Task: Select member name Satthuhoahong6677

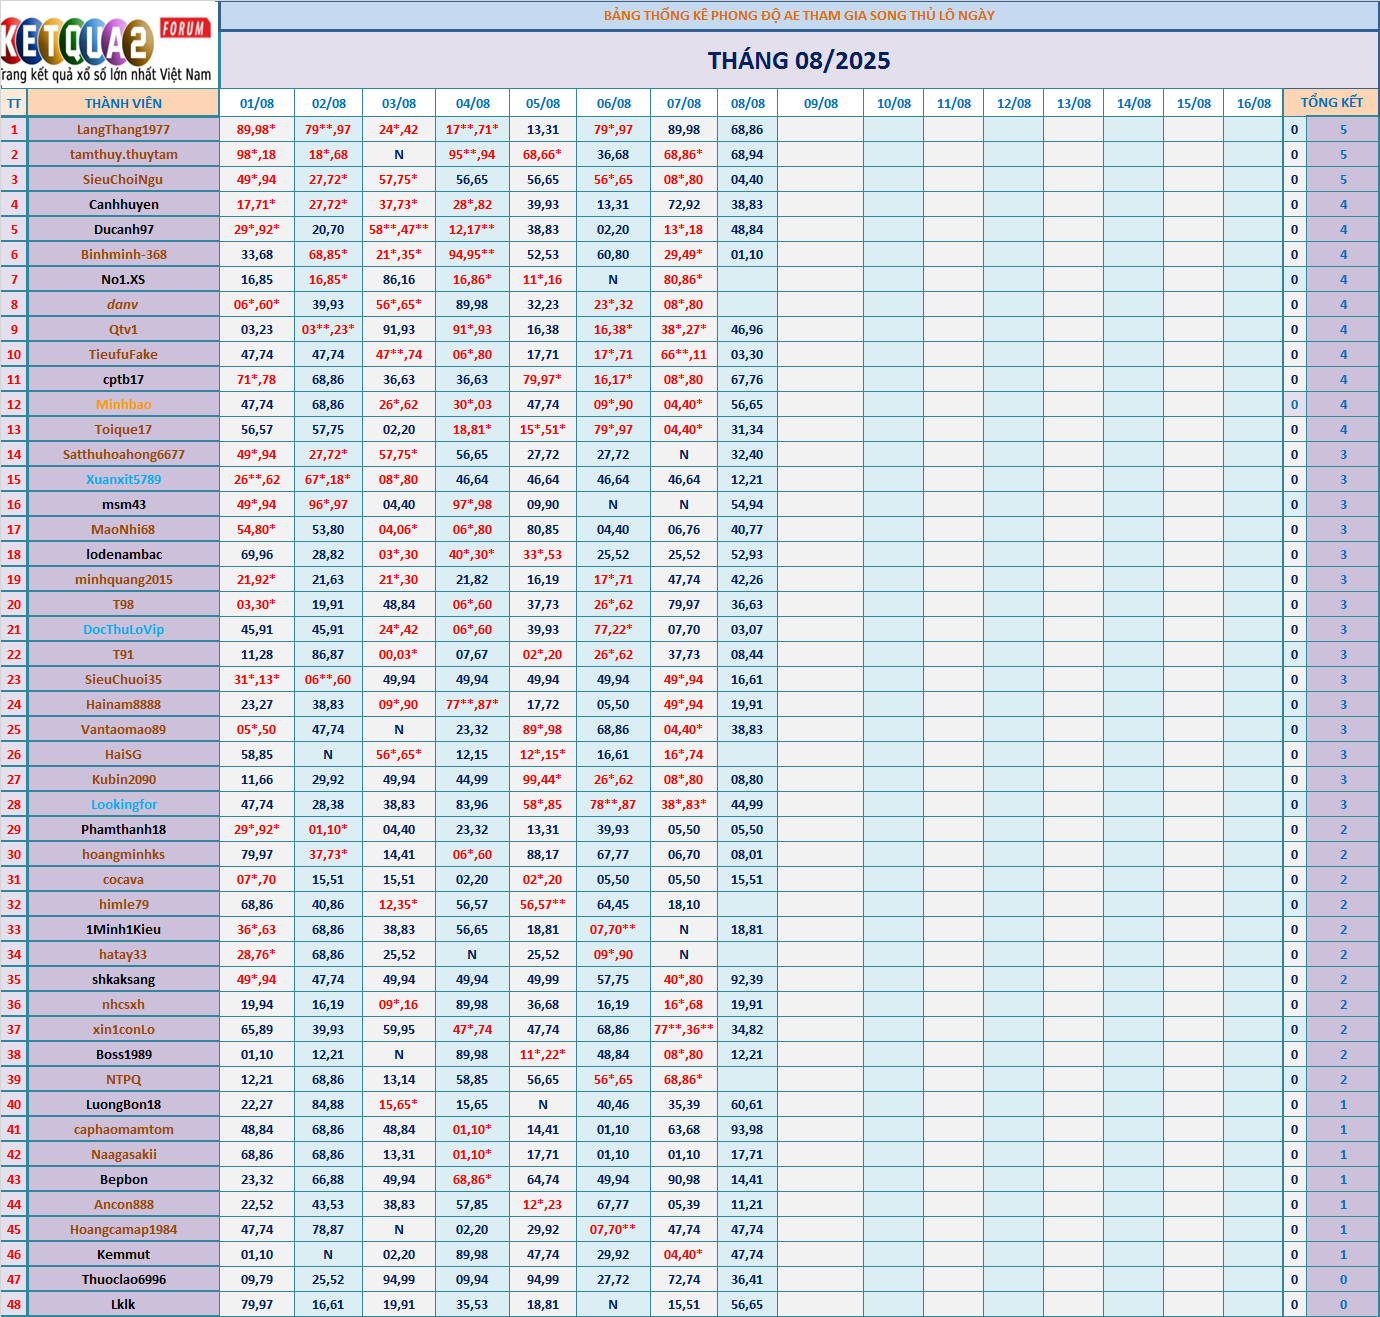Action: [123, 454]
